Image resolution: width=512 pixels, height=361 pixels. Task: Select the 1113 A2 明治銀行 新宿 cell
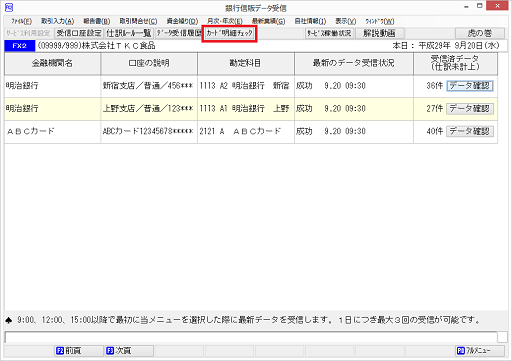pyautogui.click(x=246, y=86)
